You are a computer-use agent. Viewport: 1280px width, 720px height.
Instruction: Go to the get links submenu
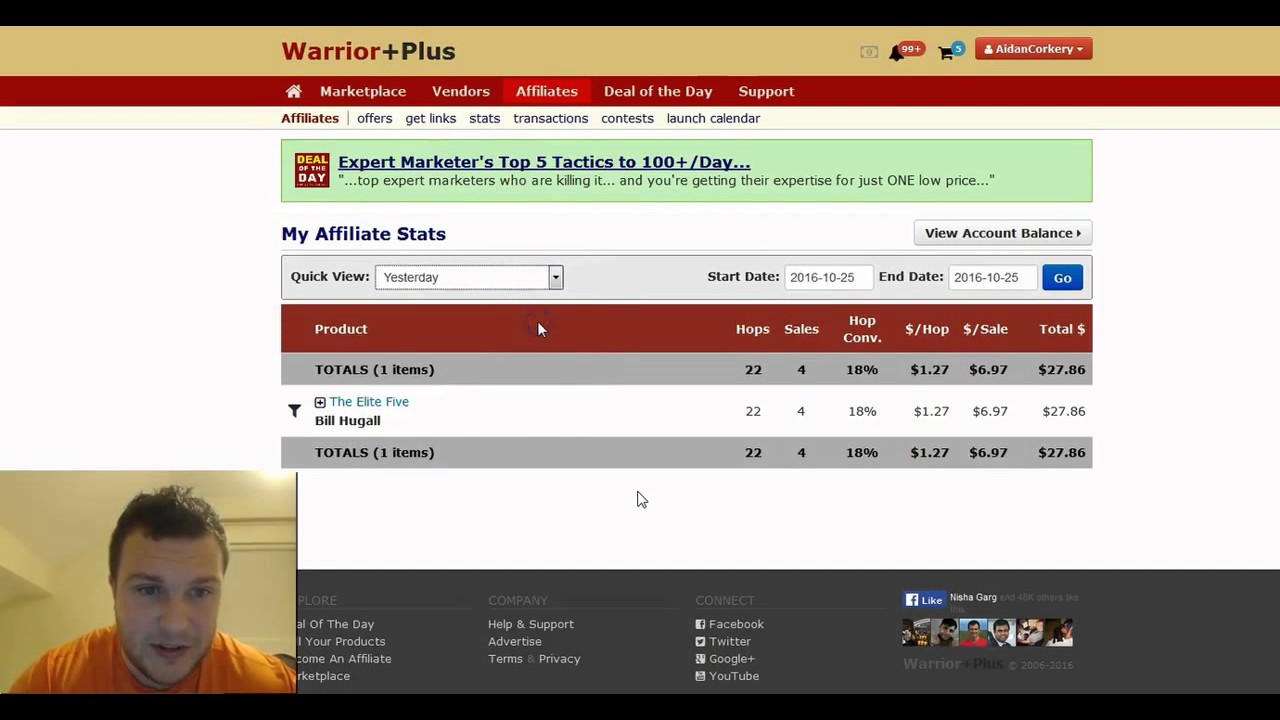[430, 118]
